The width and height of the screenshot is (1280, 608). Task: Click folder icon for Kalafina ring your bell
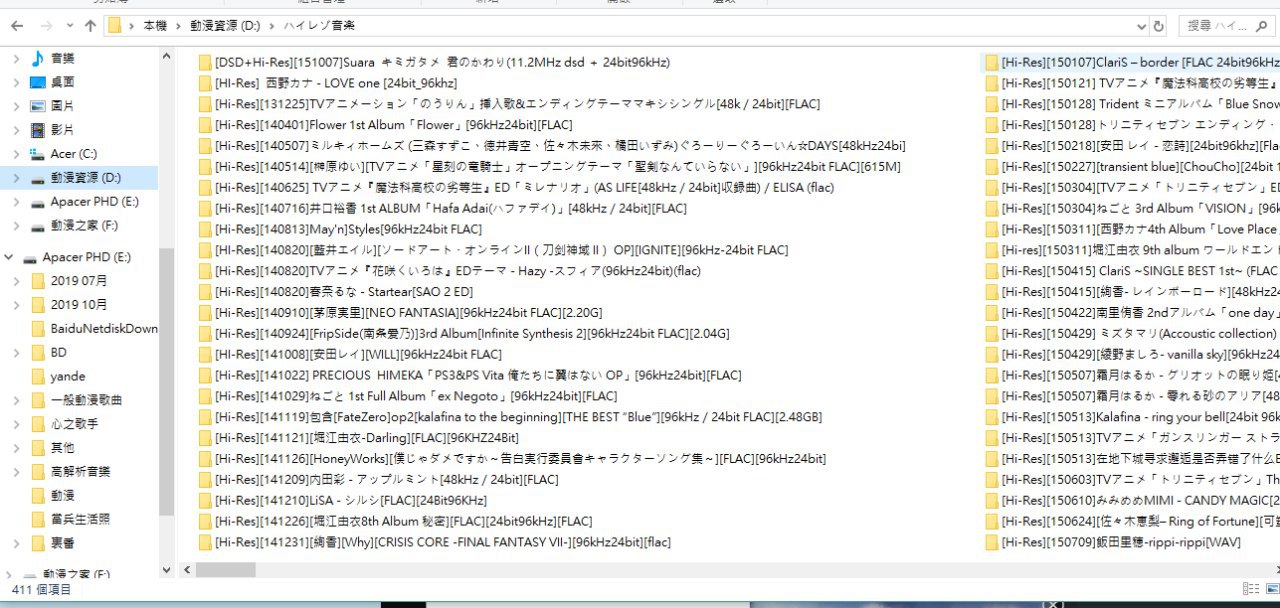[x=992, y=417]
